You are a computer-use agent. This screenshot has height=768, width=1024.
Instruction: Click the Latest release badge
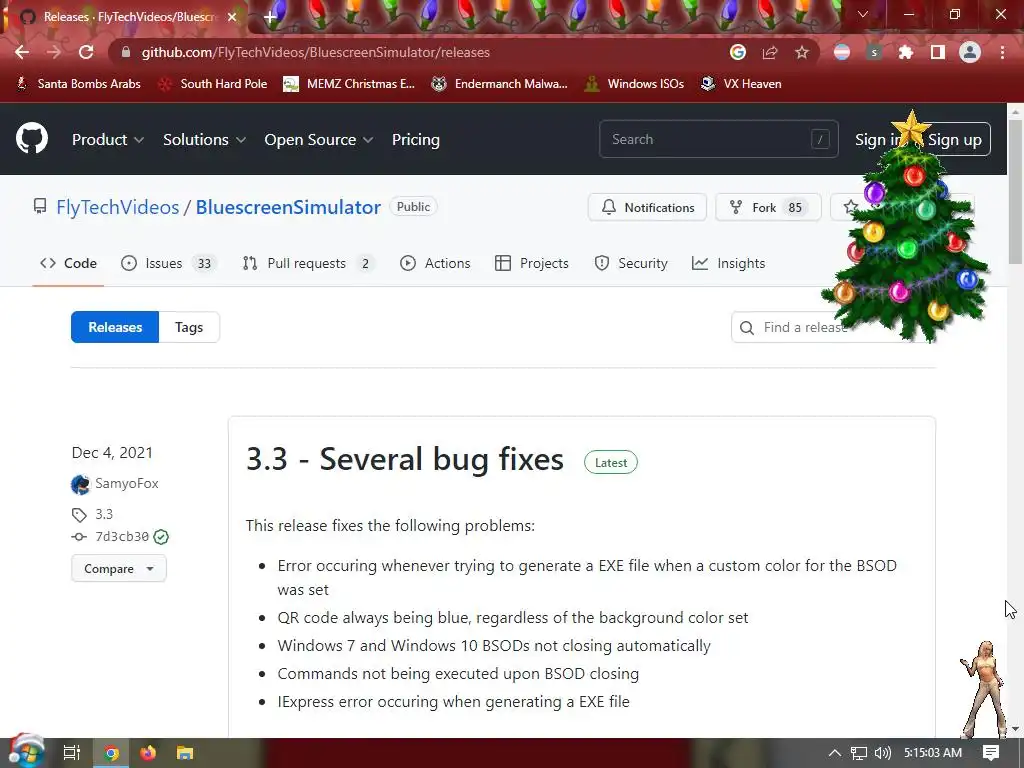tap(611, 462)
